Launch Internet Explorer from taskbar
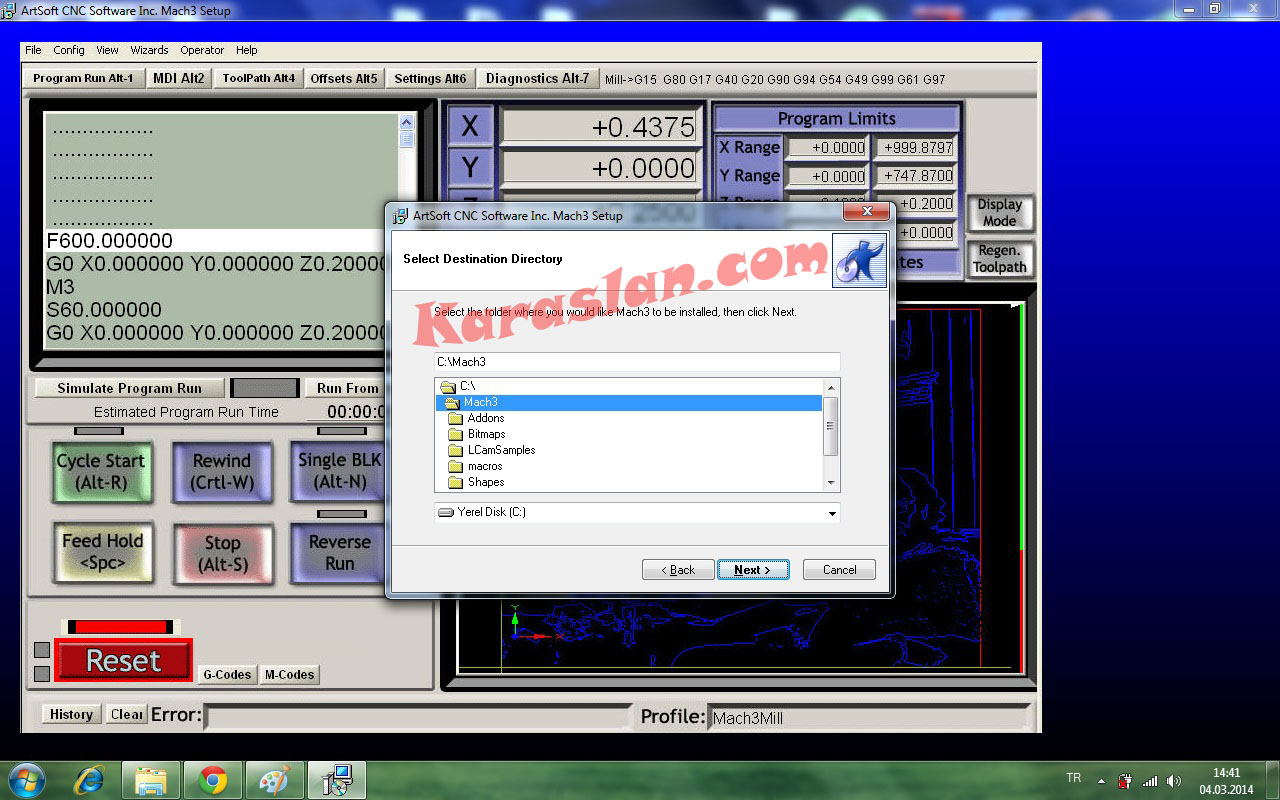Screen dimensions: 1280x800 89,780
